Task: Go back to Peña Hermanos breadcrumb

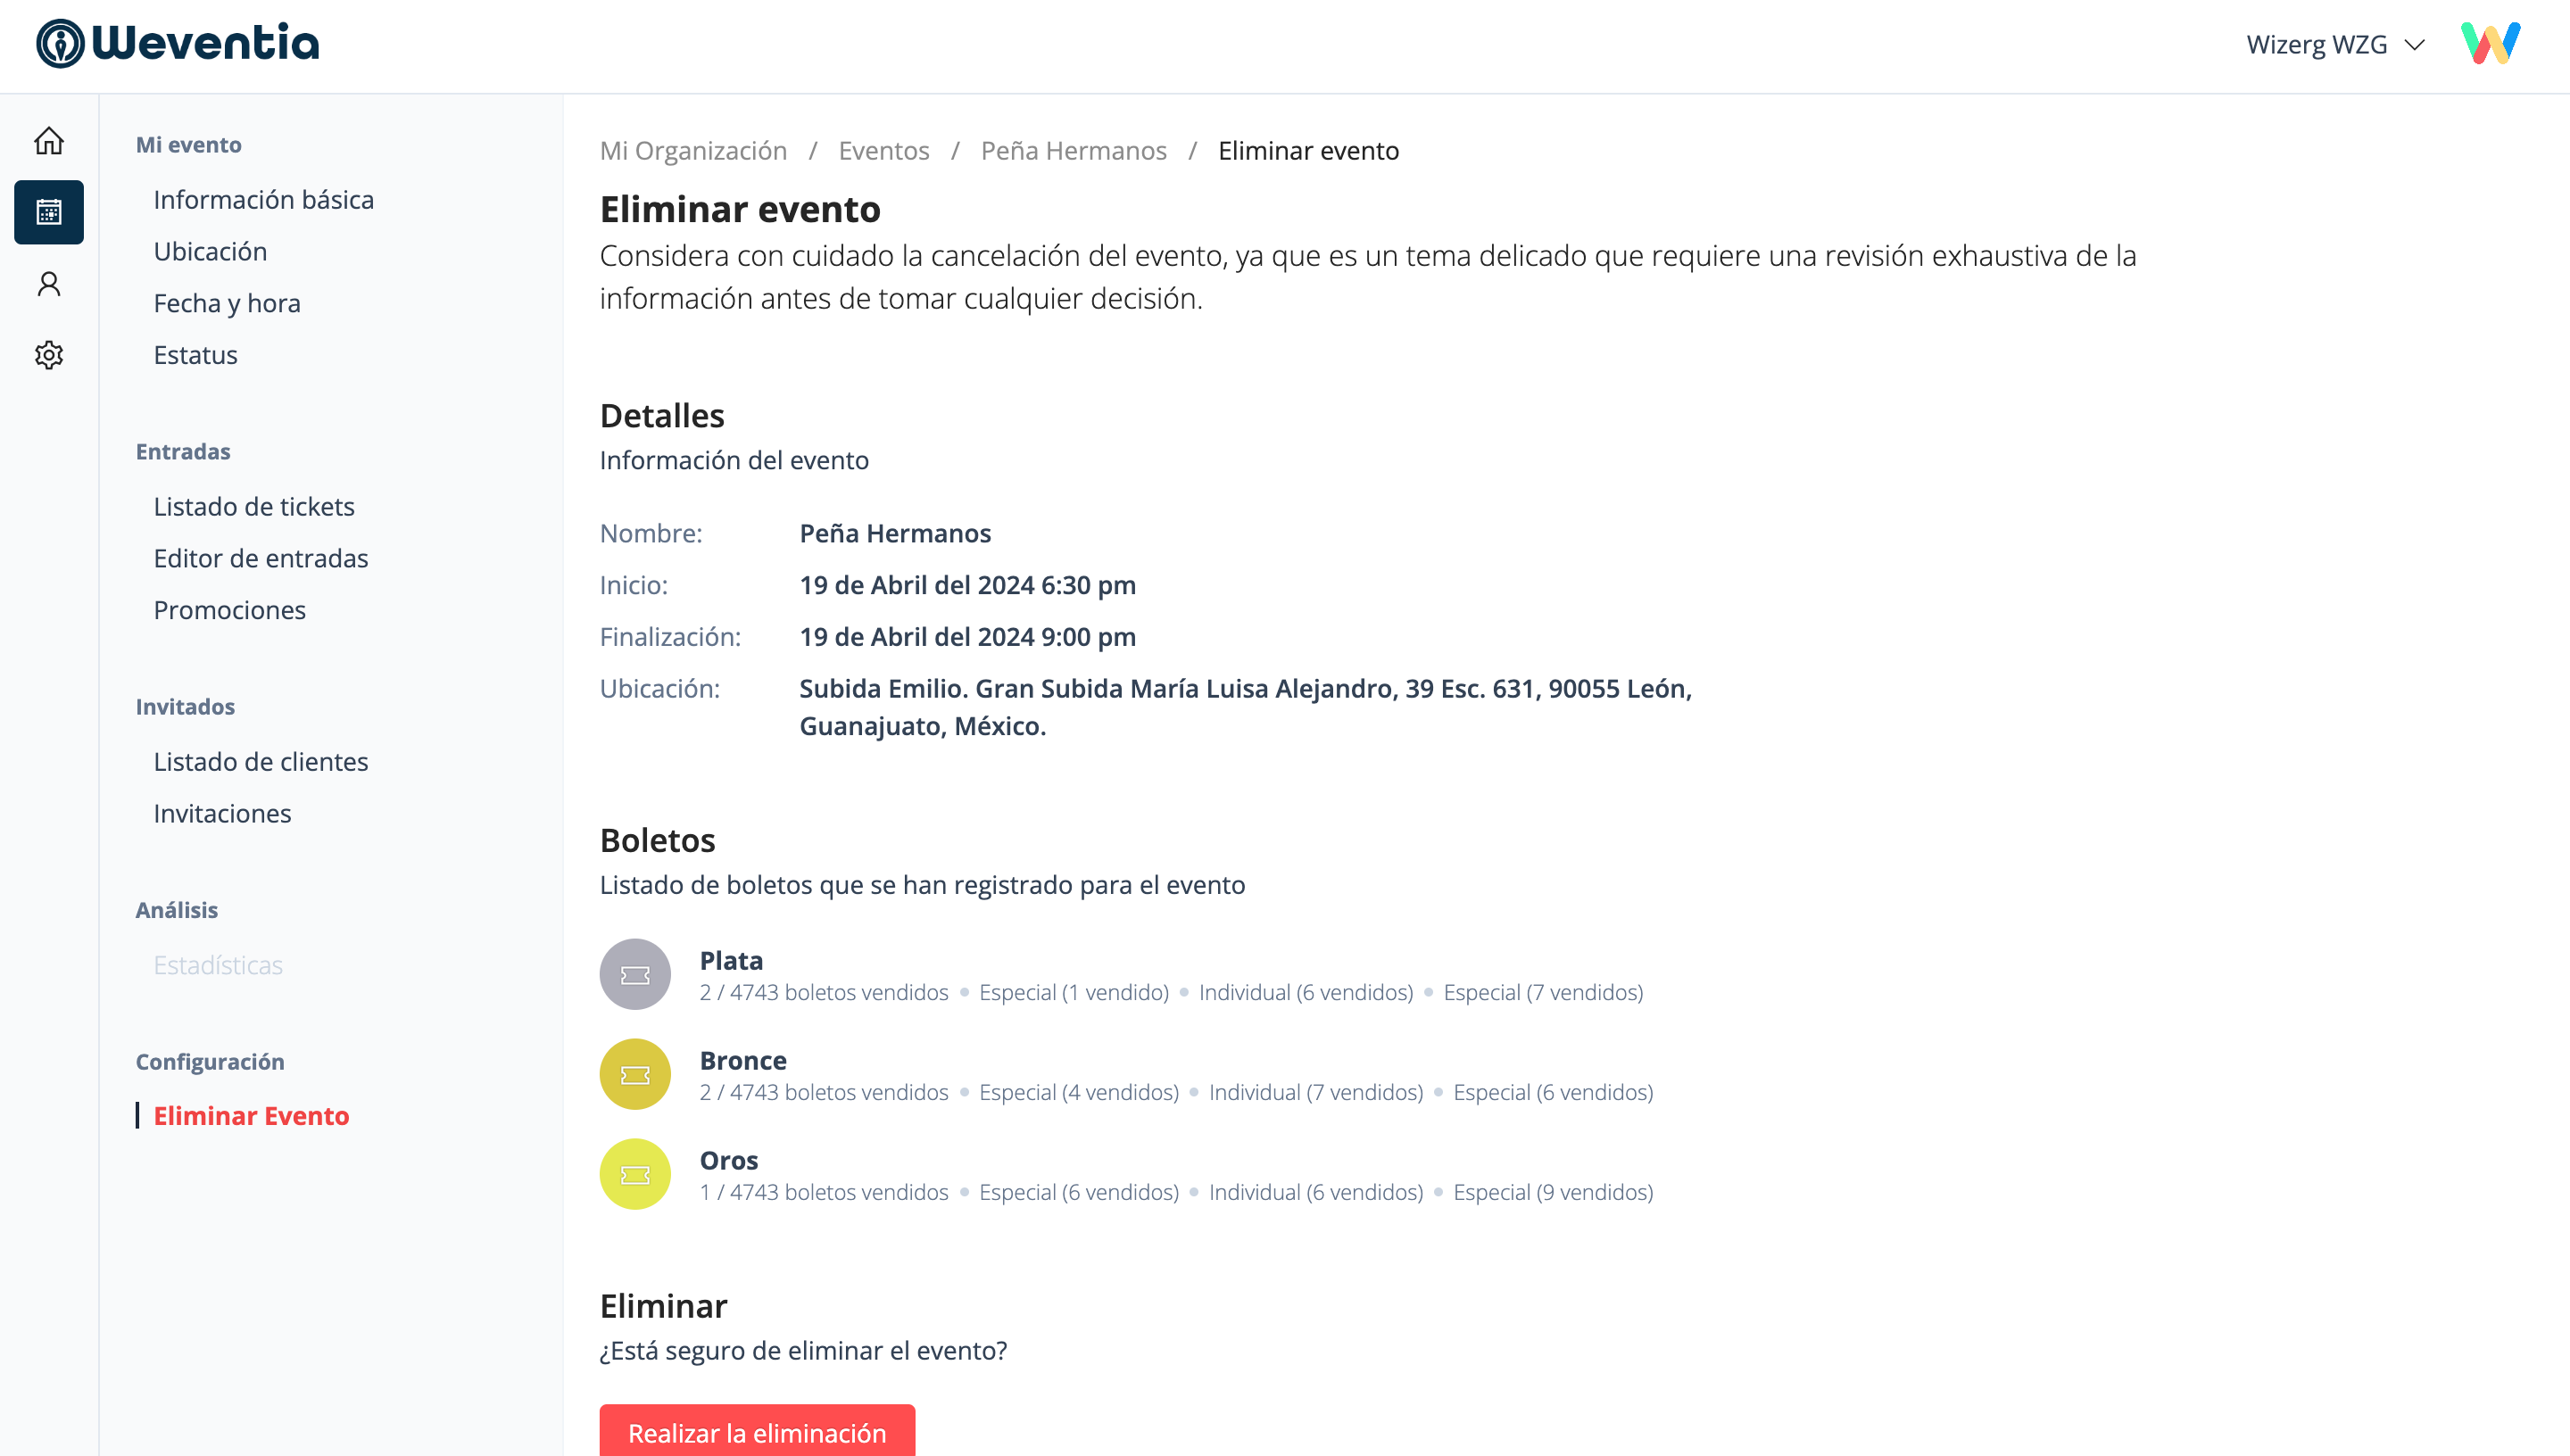Action: [1073, 151]
